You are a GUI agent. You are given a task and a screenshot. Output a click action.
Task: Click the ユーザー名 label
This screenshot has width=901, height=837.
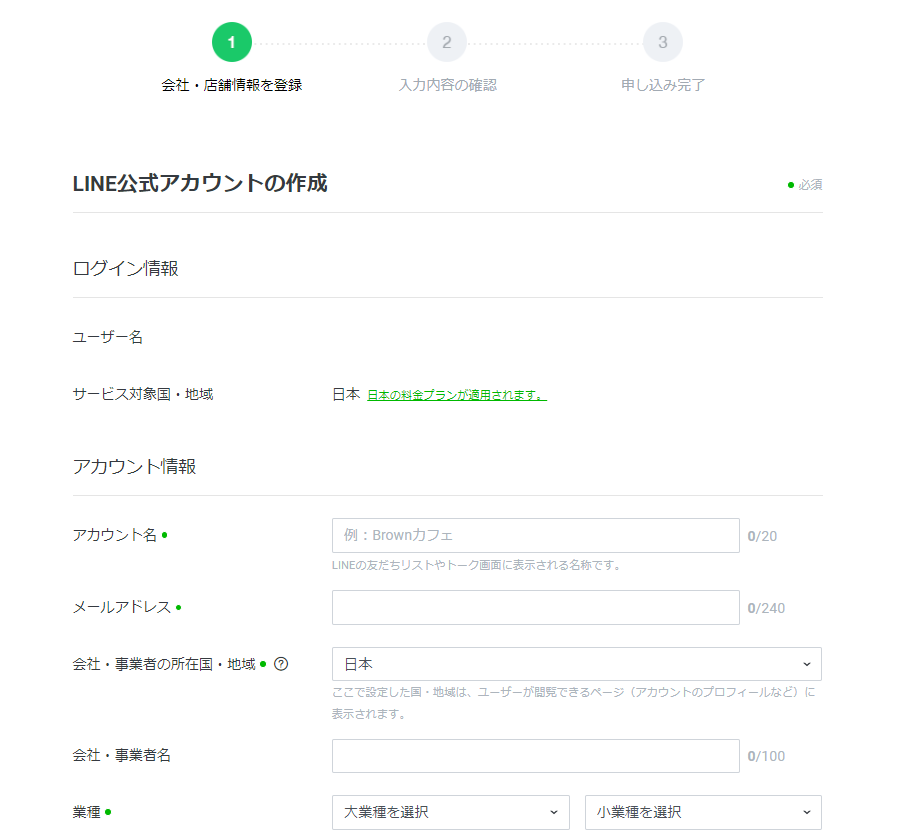(x=107, y=337)
